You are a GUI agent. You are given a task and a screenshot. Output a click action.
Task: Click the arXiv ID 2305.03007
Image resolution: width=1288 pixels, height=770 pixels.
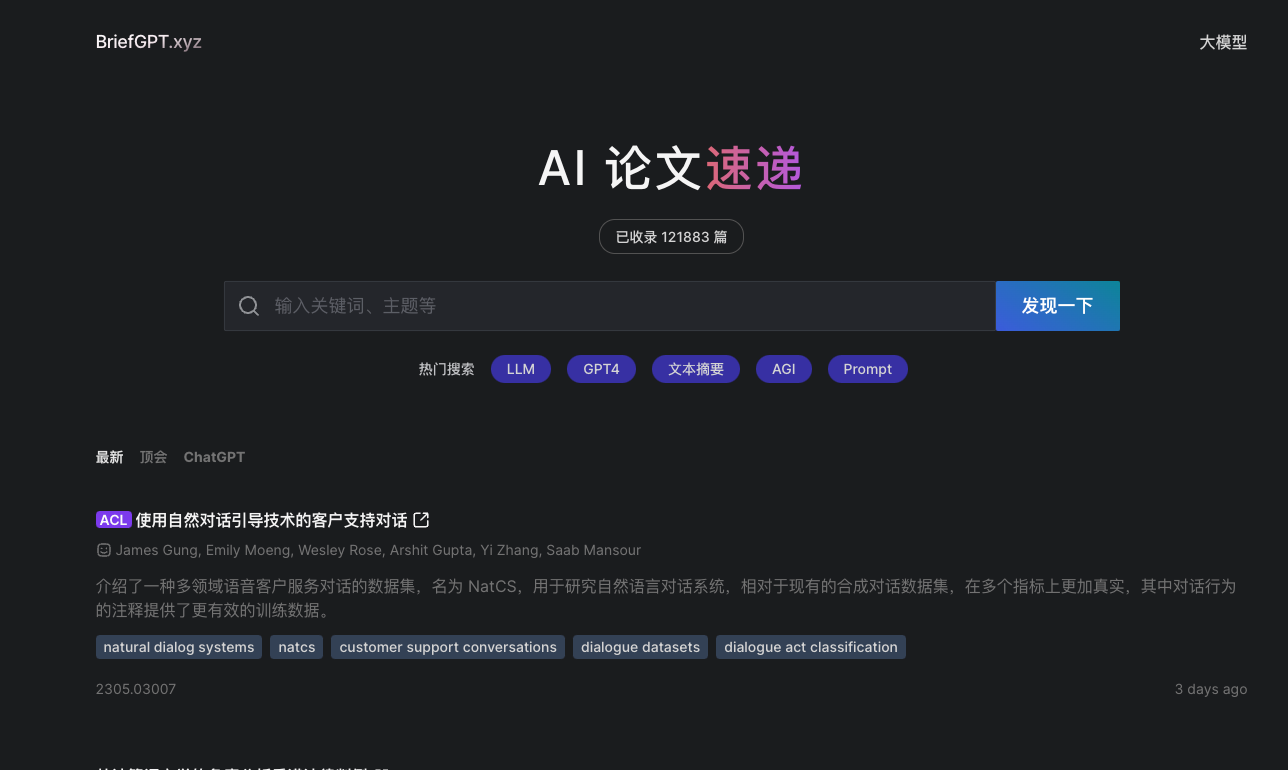(136, 689)
